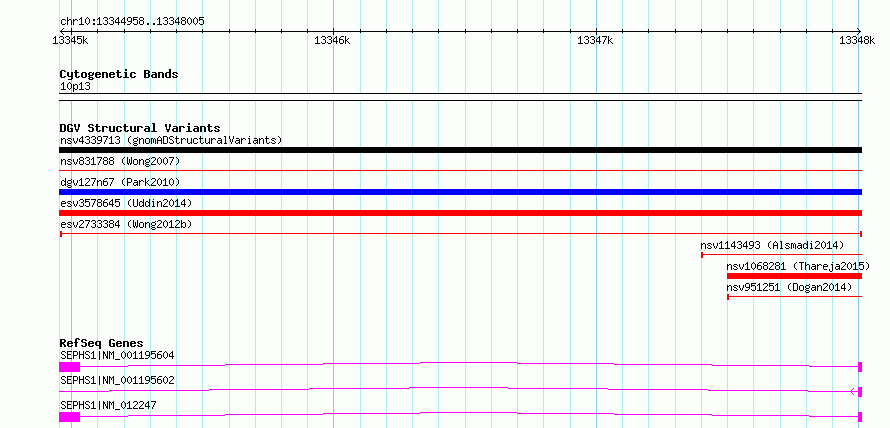Click the 13345k ruler tick label

click(70, 40)
